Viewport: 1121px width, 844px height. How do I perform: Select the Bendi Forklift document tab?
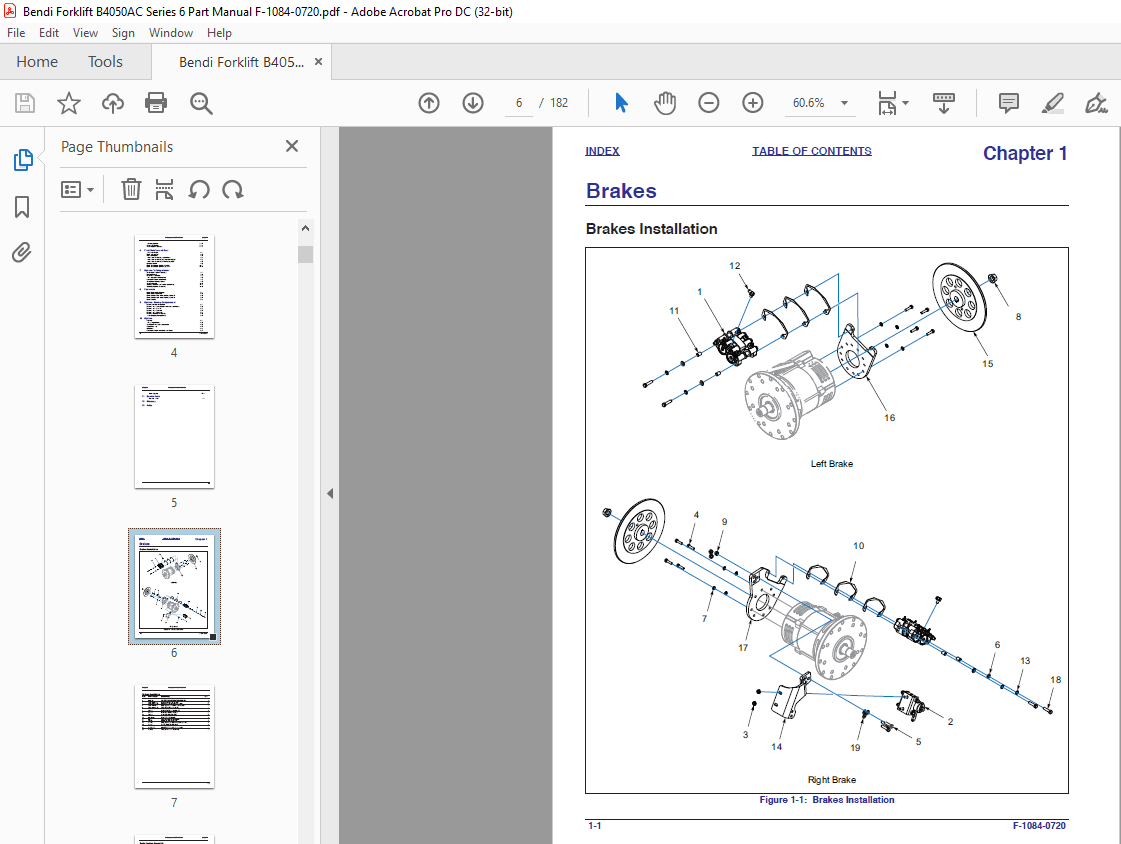[x=241, y=62]
